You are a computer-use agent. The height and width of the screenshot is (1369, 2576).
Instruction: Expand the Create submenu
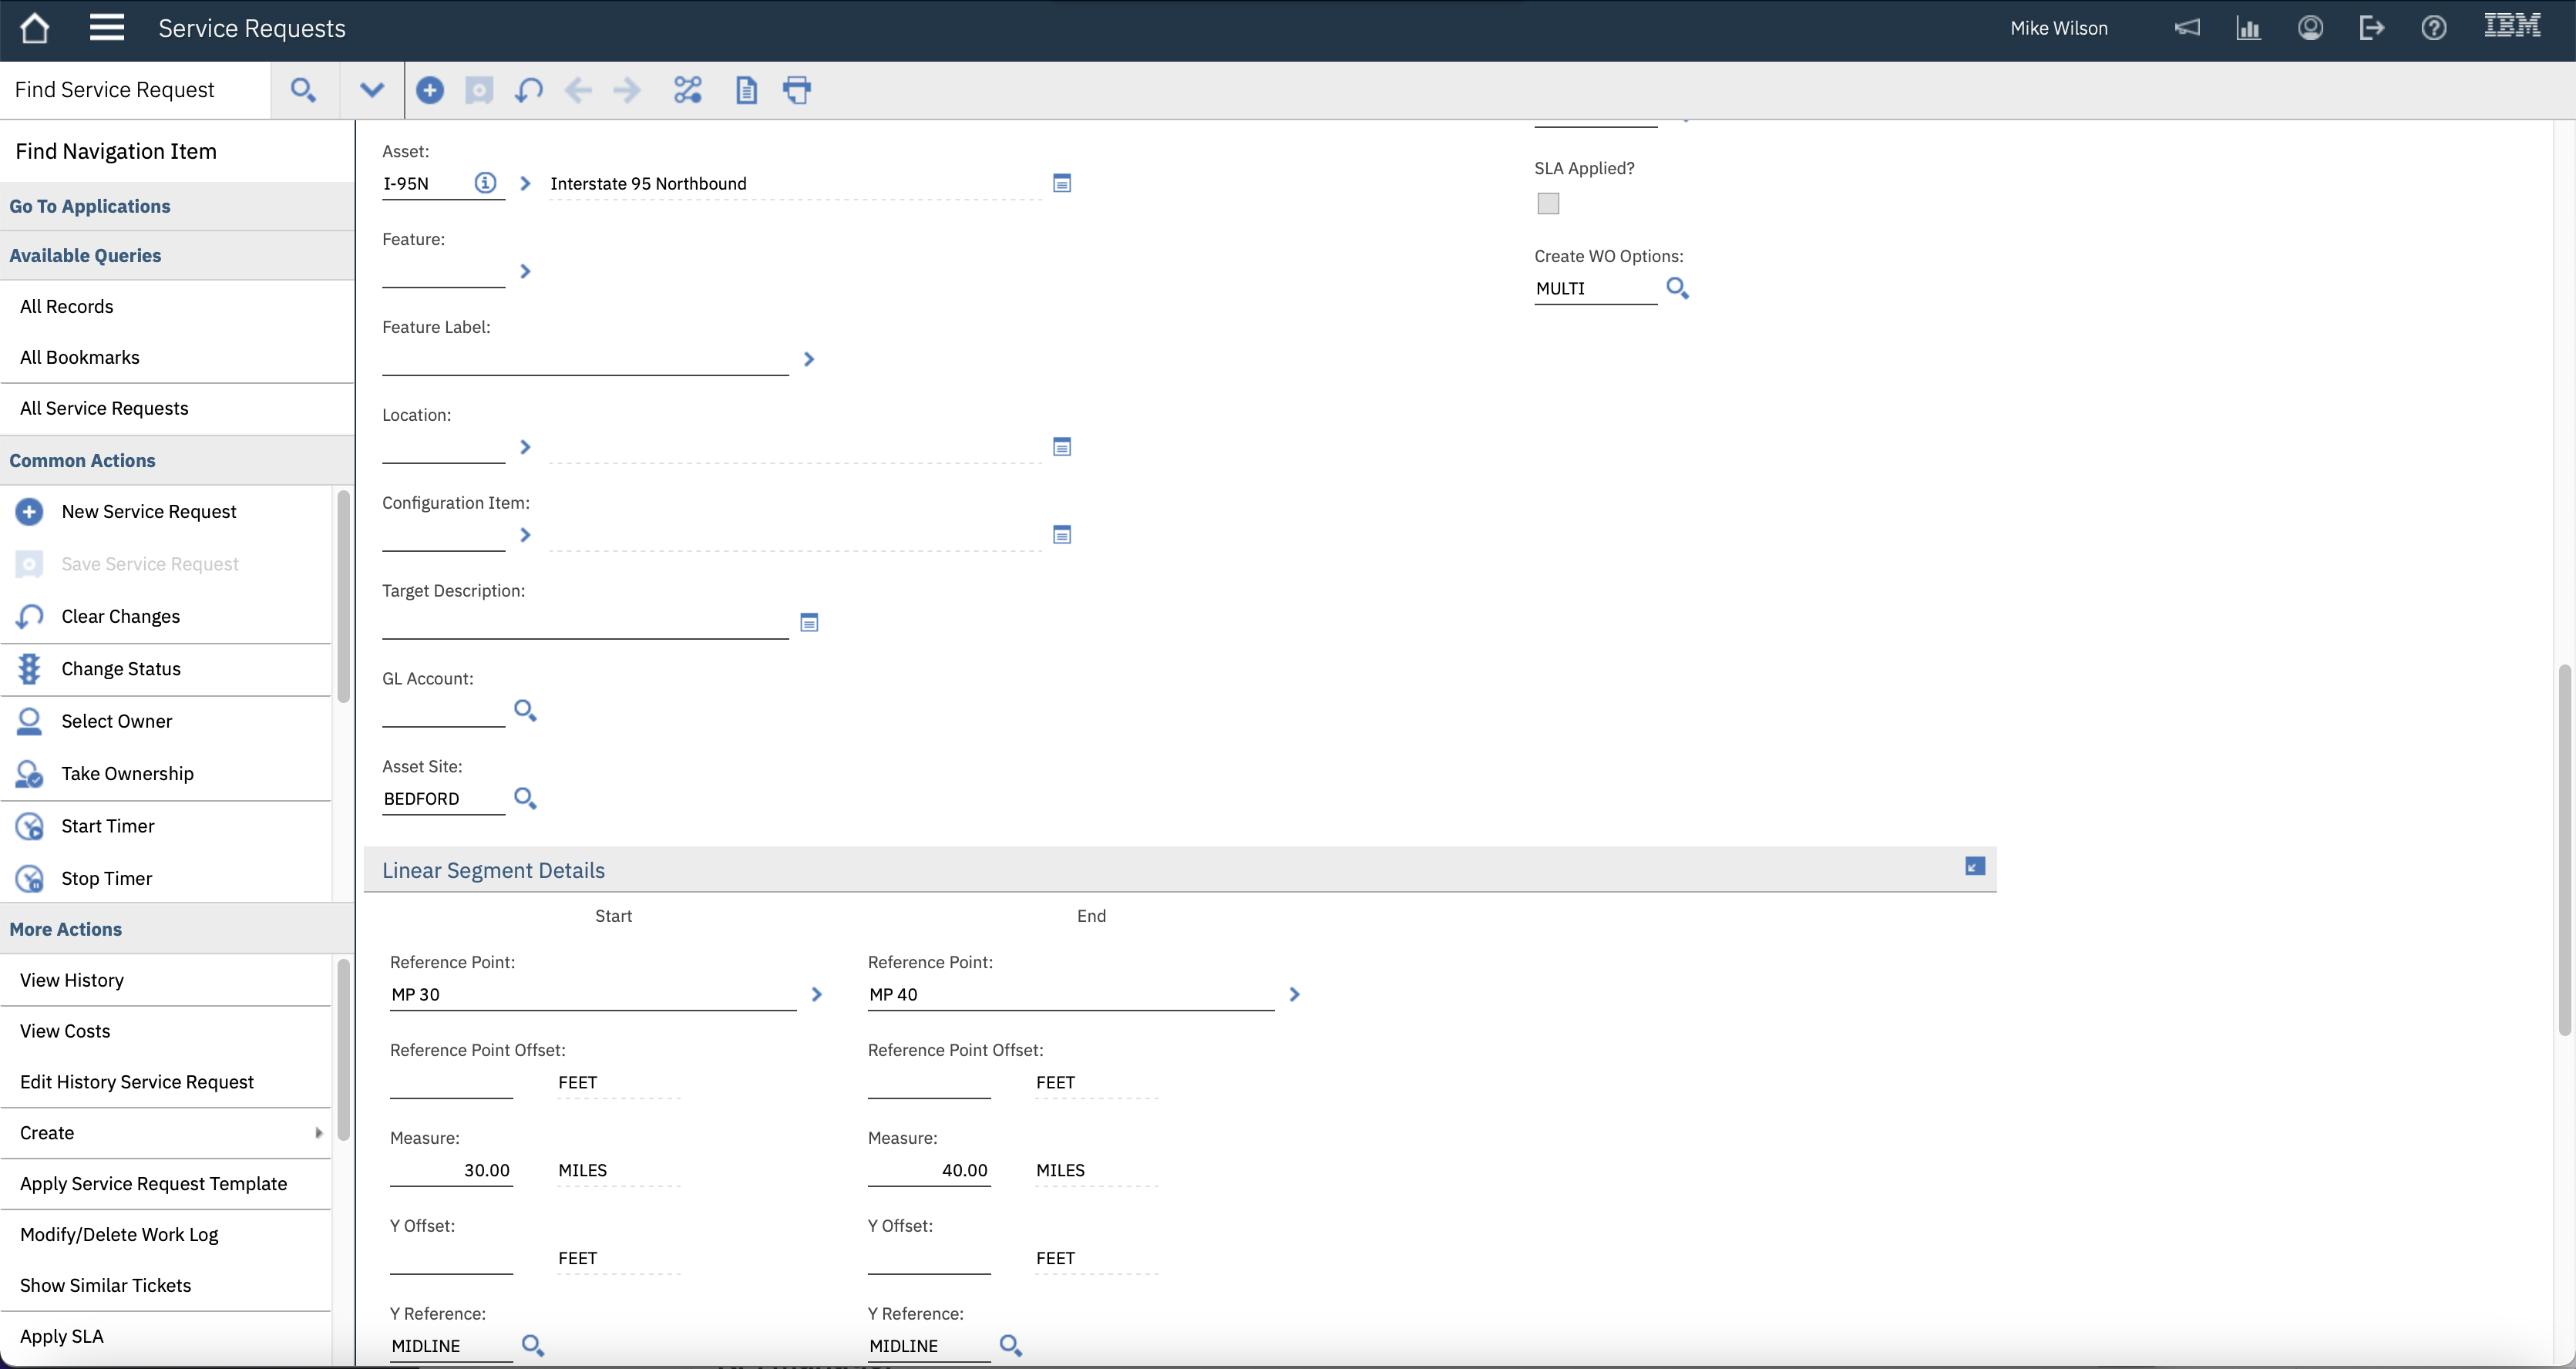tap(165, 1133)
